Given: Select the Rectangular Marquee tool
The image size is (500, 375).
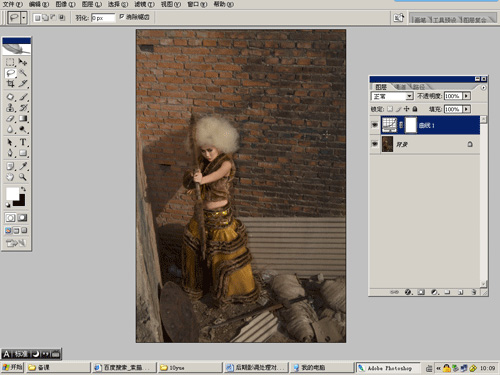Looking at the screenshot, I should (10, 62).
